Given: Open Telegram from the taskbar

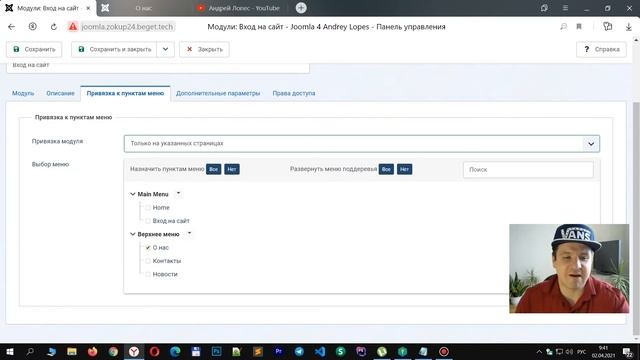Looking at the screenshot, I should (x=299, y=351).
